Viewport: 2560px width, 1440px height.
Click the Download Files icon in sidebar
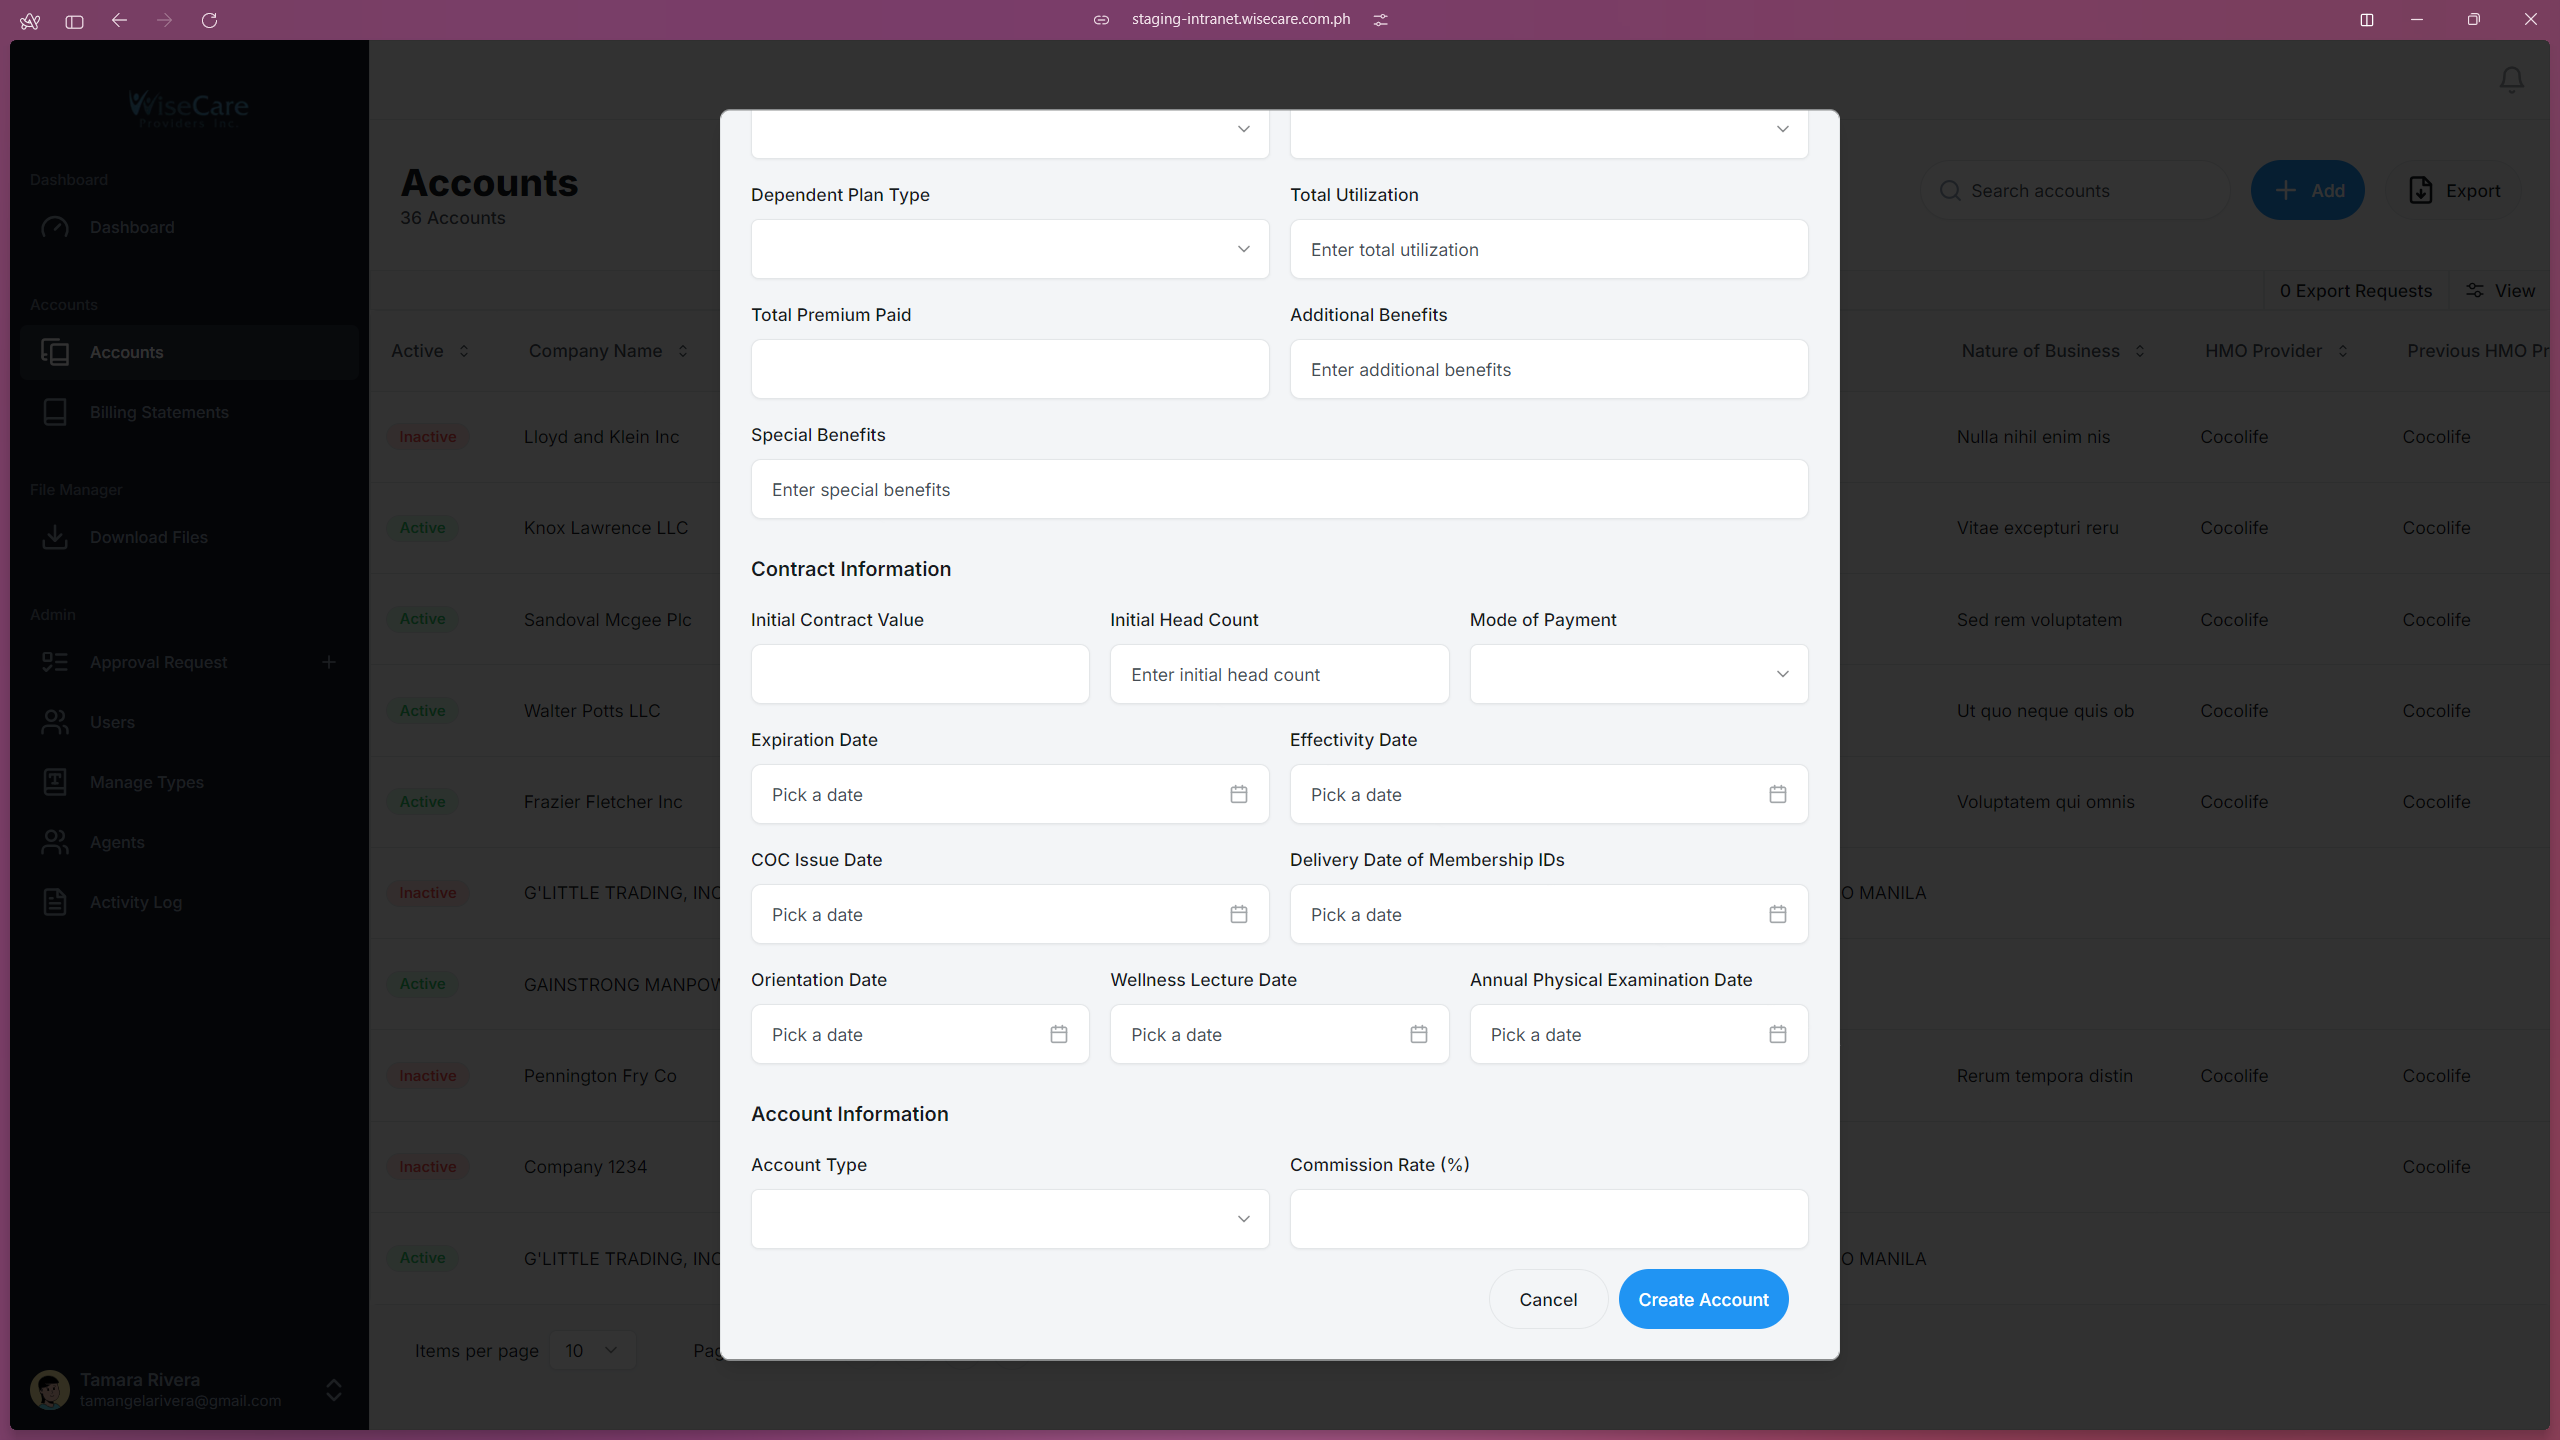pos(56,537)
